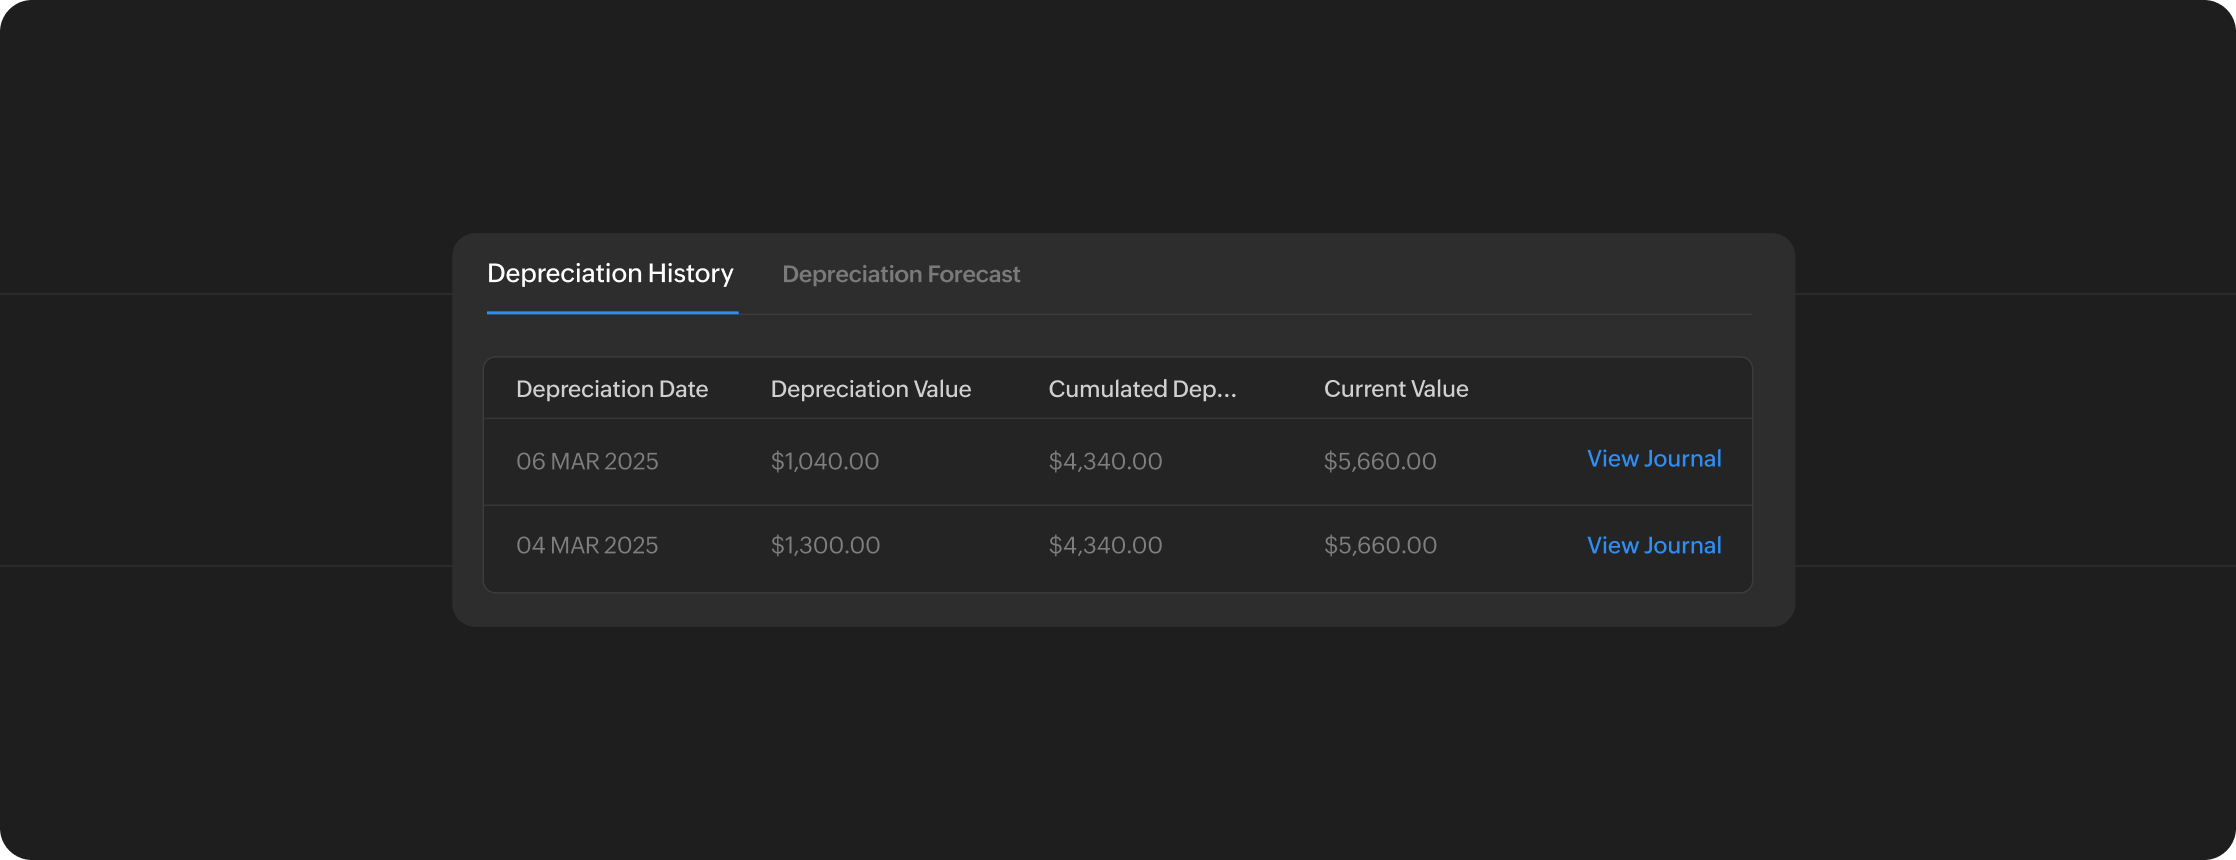Select the 04 MAR 2025 date cell
Image resolution: width=2236 pixels, height=860 pixels.
(587, 546)
